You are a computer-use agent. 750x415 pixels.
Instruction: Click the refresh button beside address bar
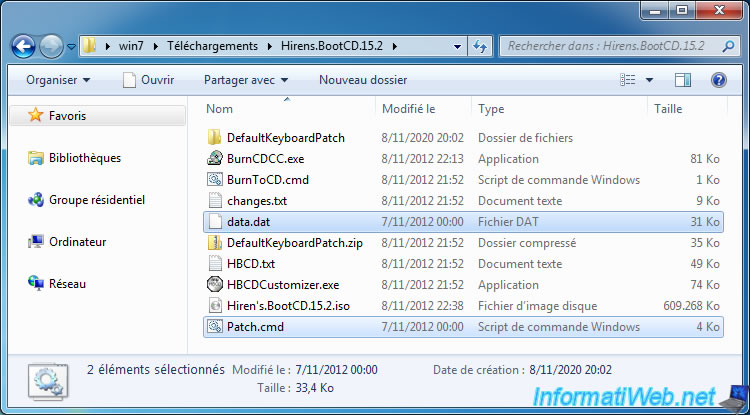coord(480,46)
